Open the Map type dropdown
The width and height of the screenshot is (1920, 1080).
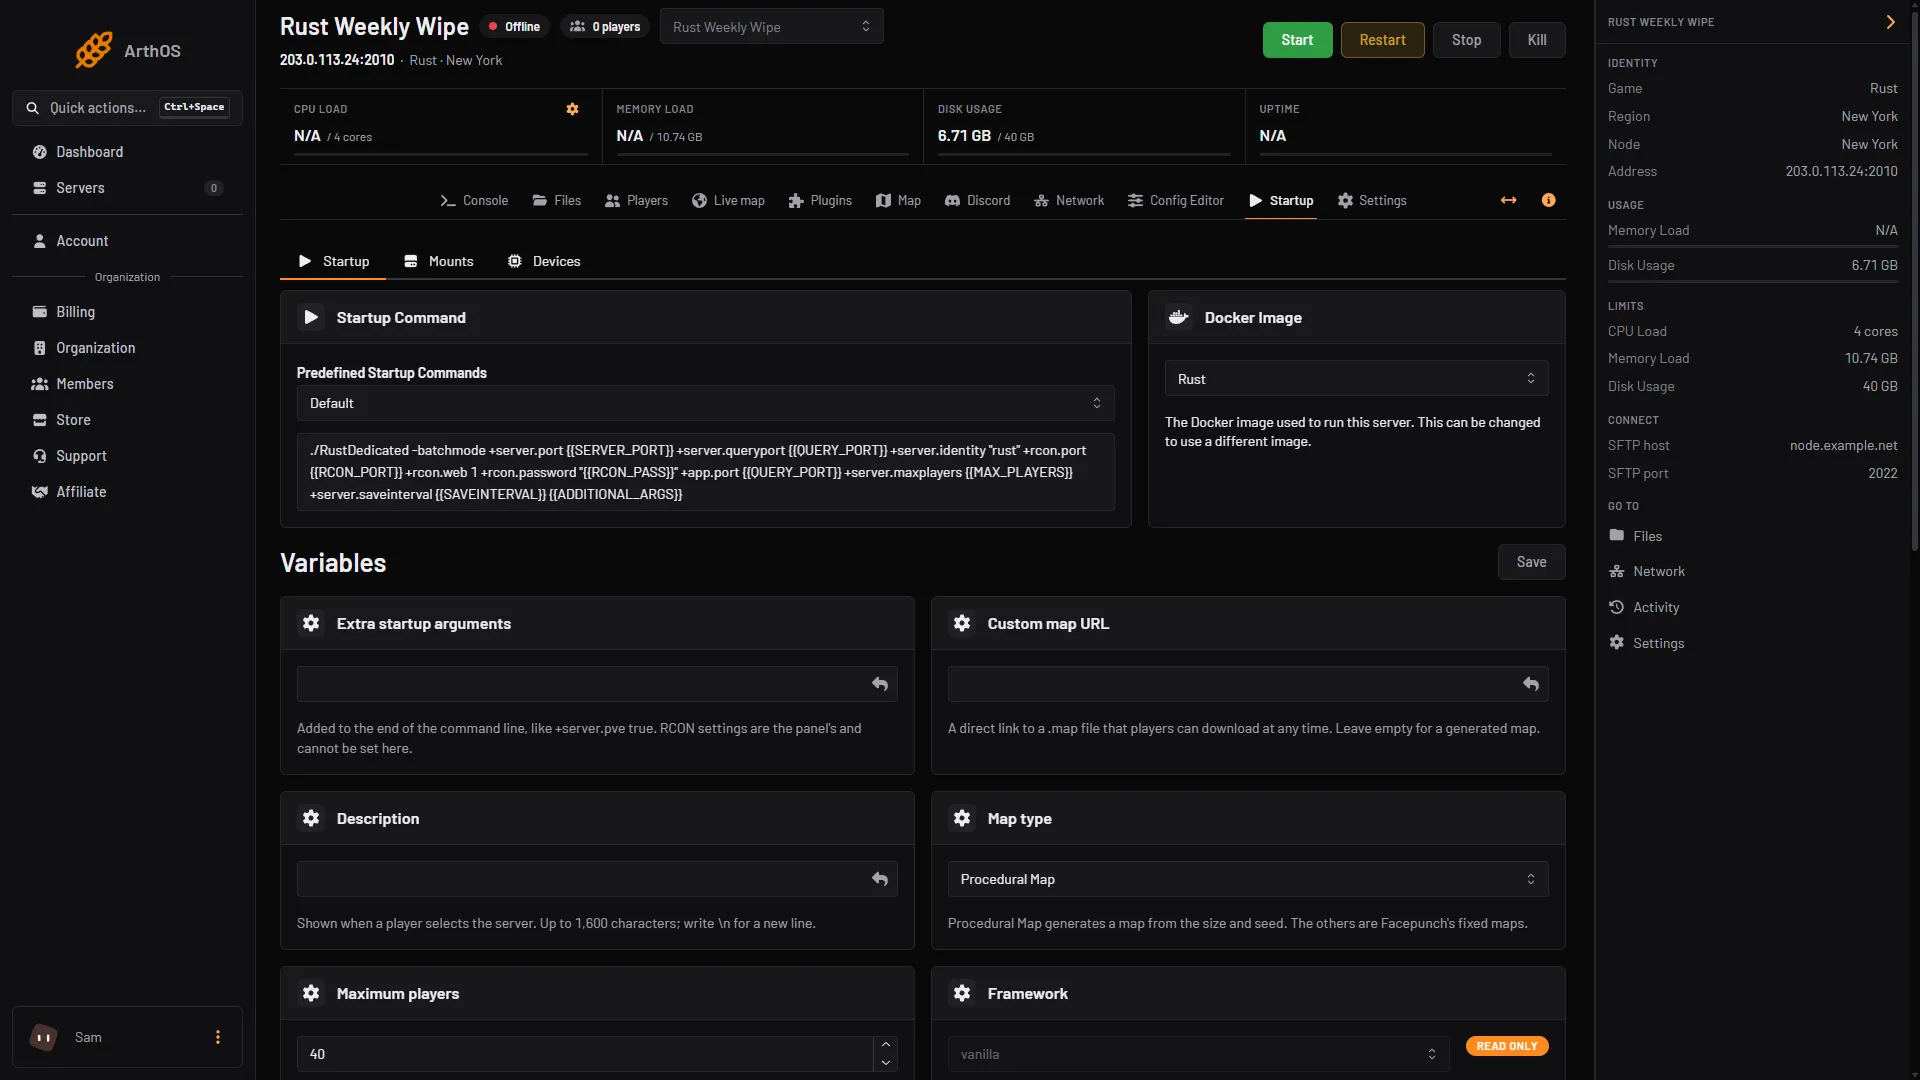(1247, 879)
